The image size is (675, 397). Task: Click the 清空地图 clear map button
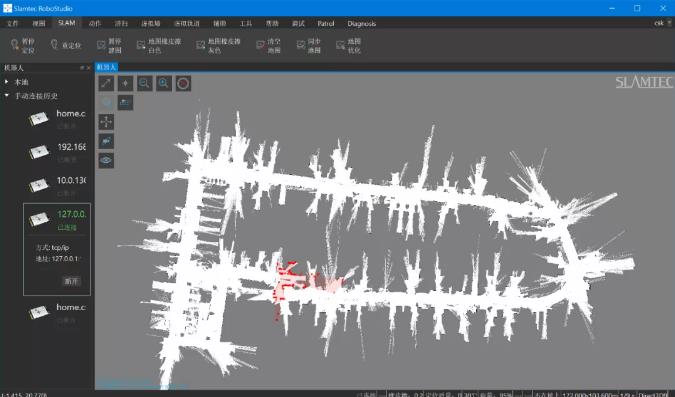269,46
